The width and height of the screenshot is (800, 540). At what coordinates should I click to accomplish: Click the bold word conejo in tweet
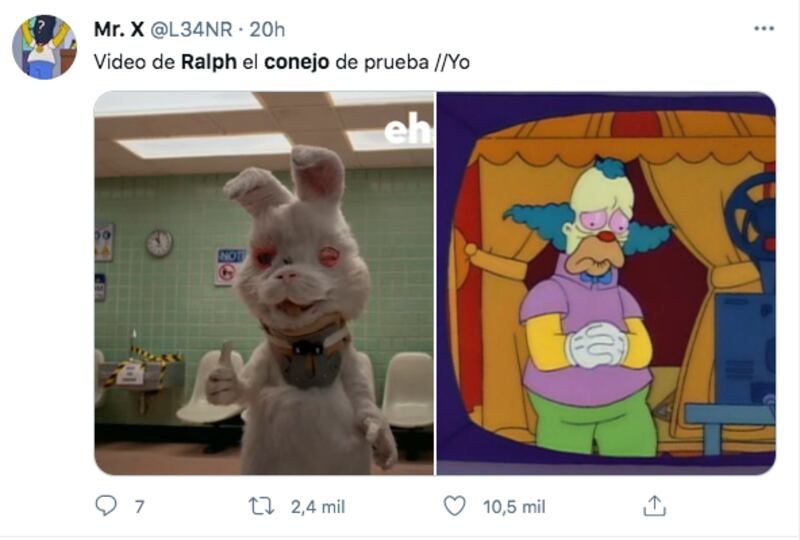point(296,62)
